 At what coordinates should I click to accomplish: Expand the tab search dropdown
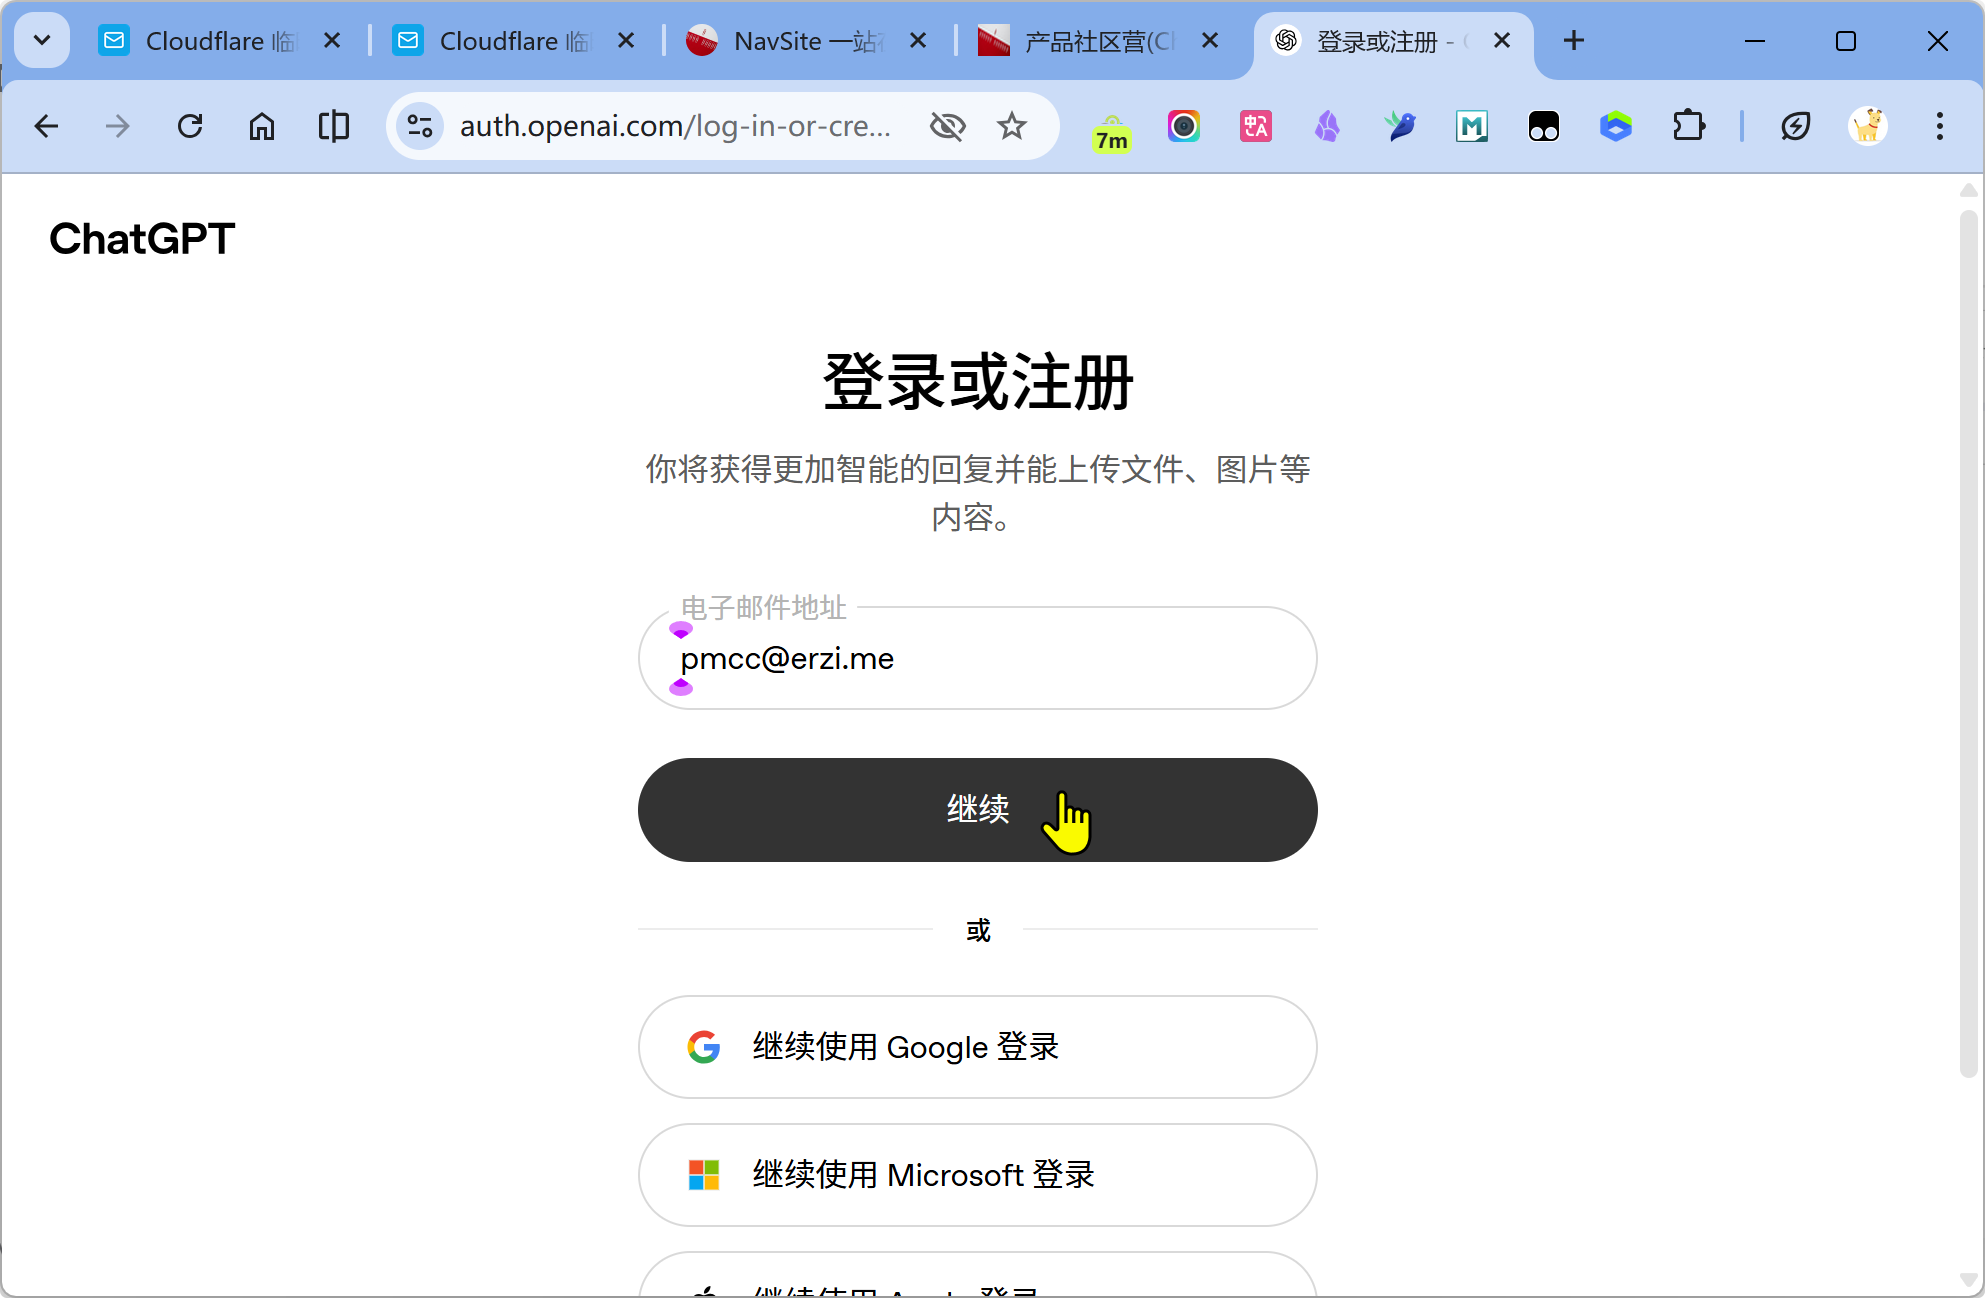[42, 40]
